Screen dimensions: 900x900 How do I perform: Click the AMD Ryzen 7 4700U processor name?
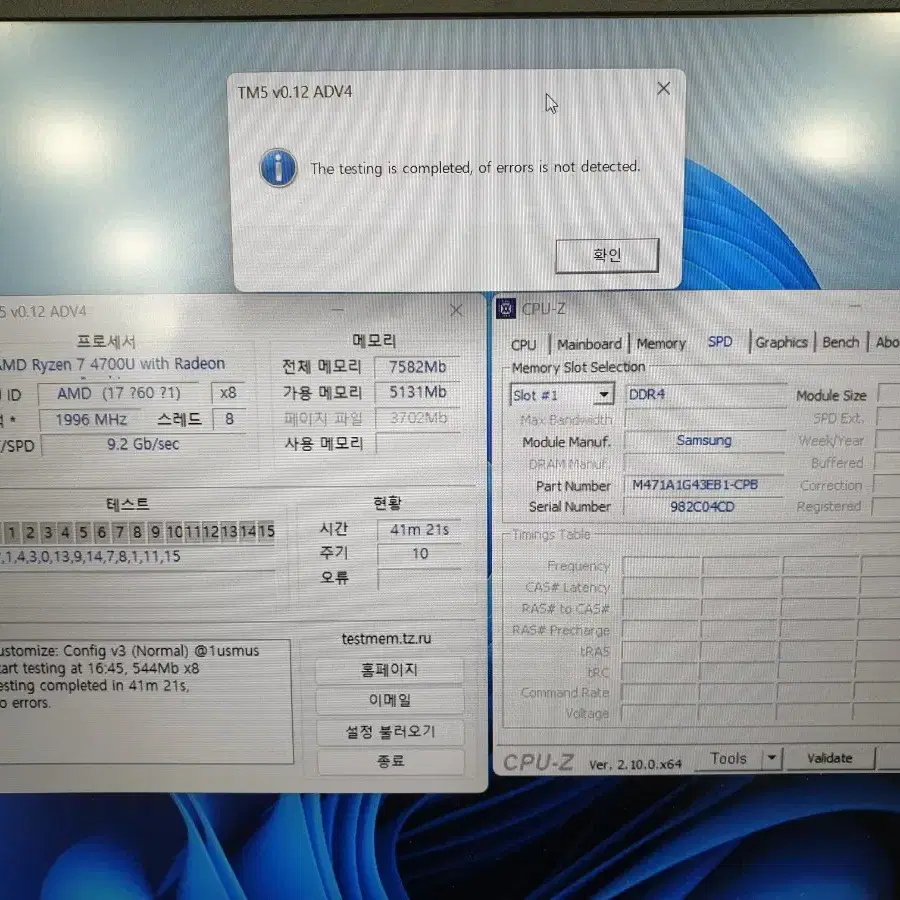[112, 364]
